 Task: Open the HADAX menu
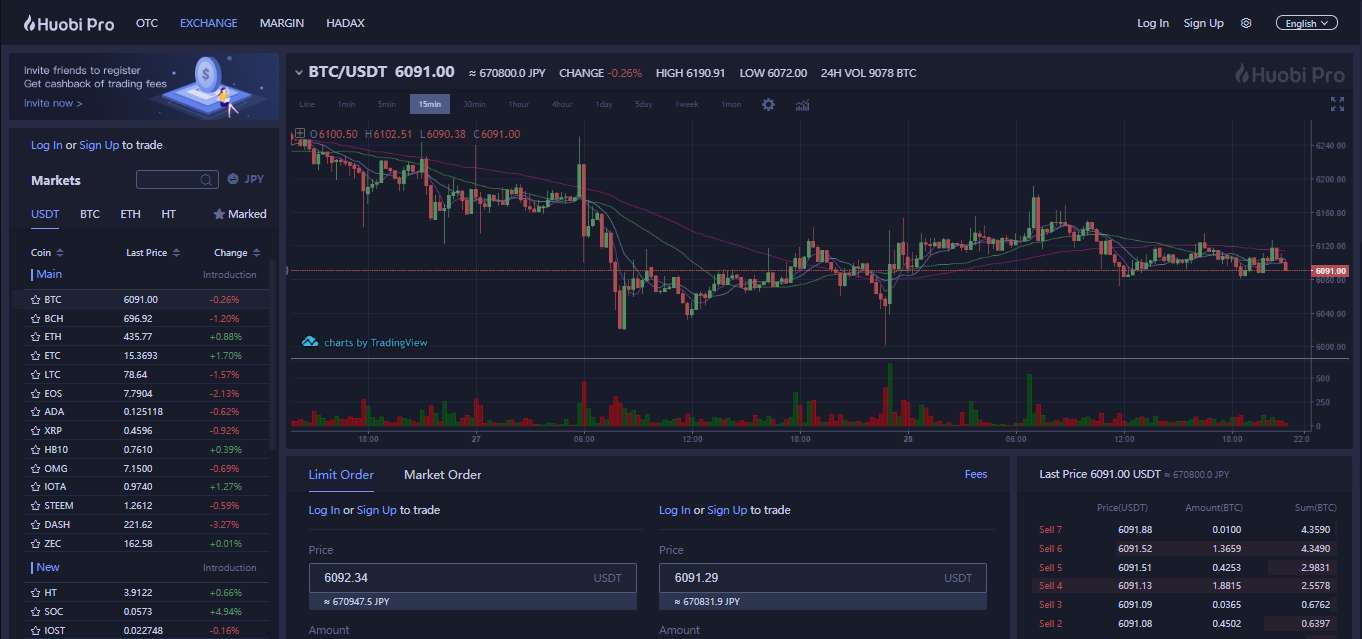pyautogui.click(x=345, y=23)
